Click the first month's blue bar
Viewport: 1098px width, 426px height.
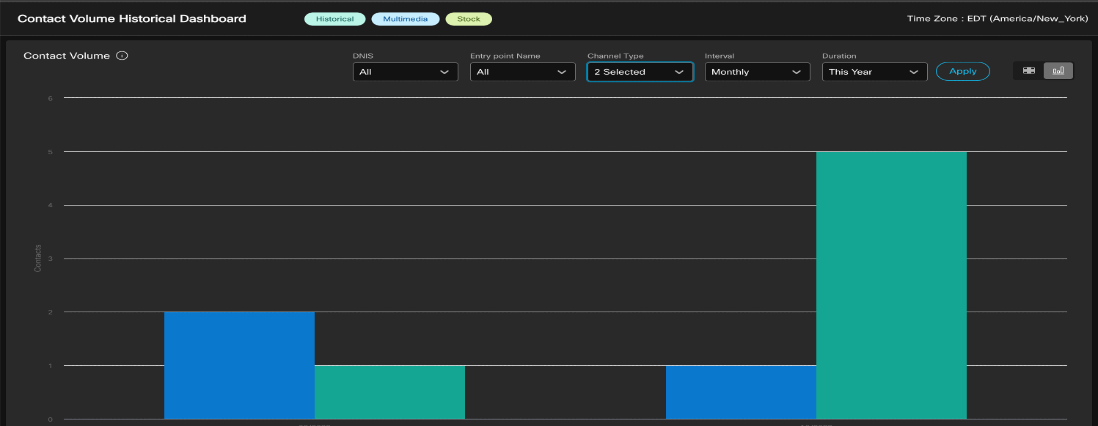pyautogui.click(x=239, y=365)
